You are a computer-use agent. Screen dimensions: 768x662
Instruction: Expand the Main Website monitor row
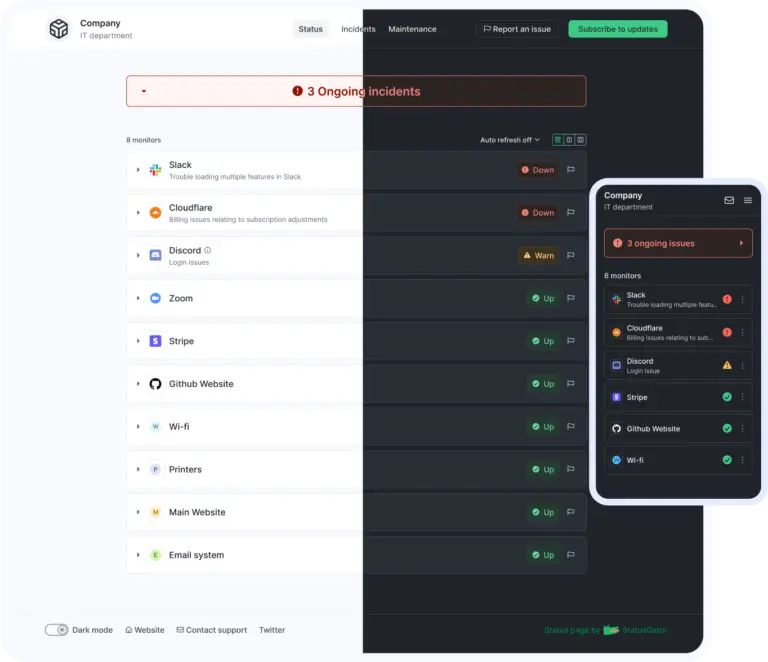(138, 512)
